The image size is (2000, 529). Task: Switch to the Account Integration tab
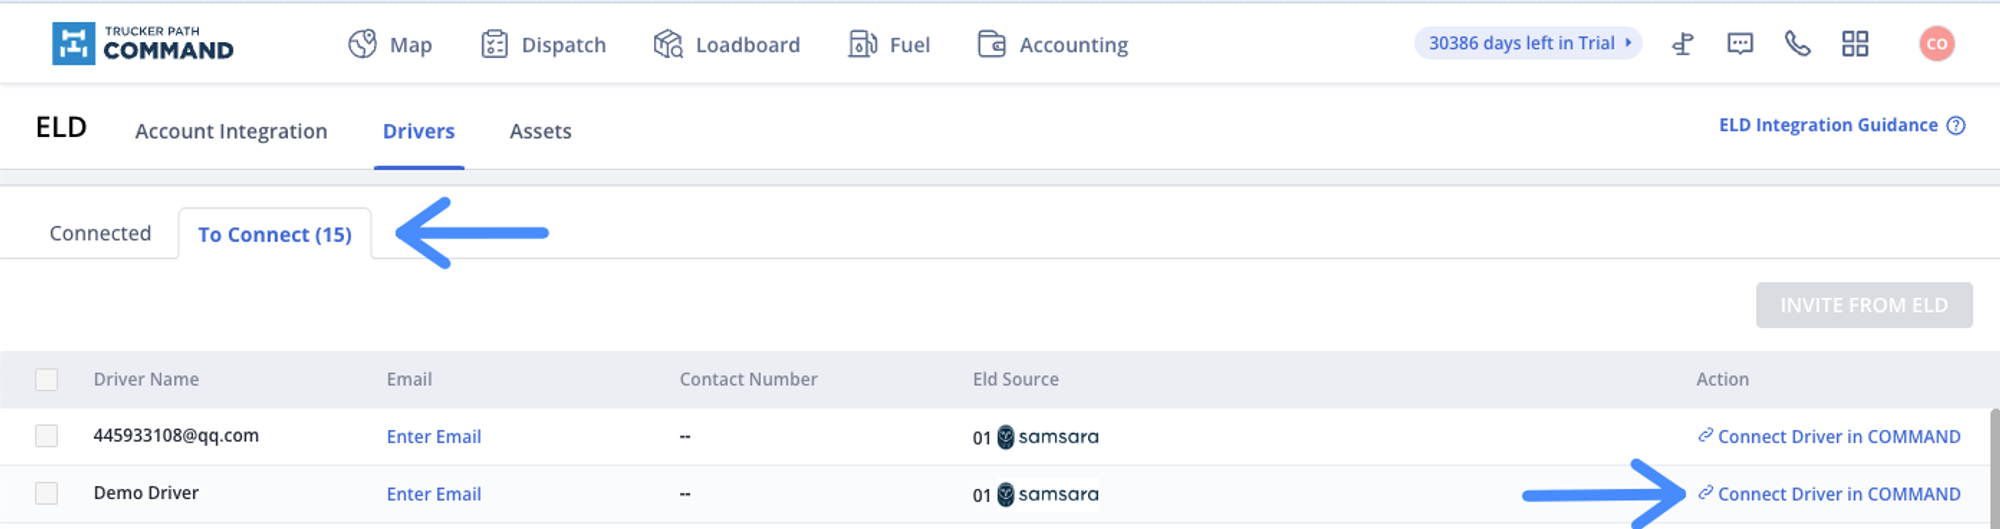coord(231,131)
